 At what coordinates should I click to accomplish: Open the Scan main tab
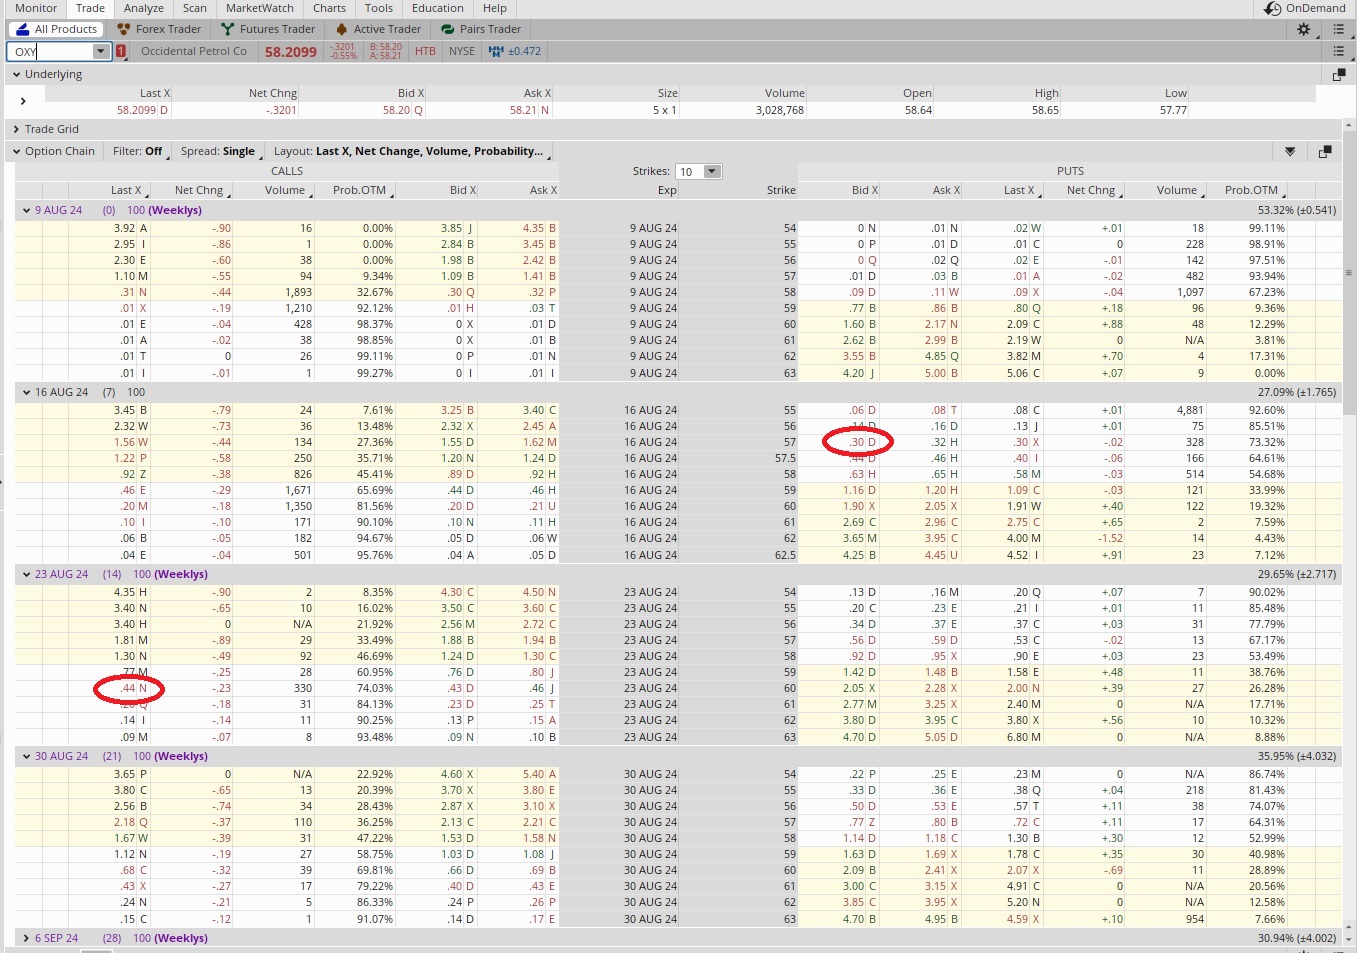click(x=195, y=8)
